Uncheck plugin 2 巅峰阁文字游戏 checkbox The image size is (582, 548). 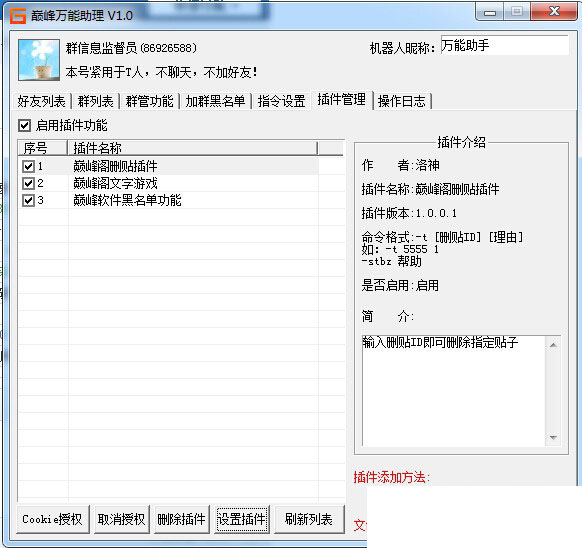(28, 183)
